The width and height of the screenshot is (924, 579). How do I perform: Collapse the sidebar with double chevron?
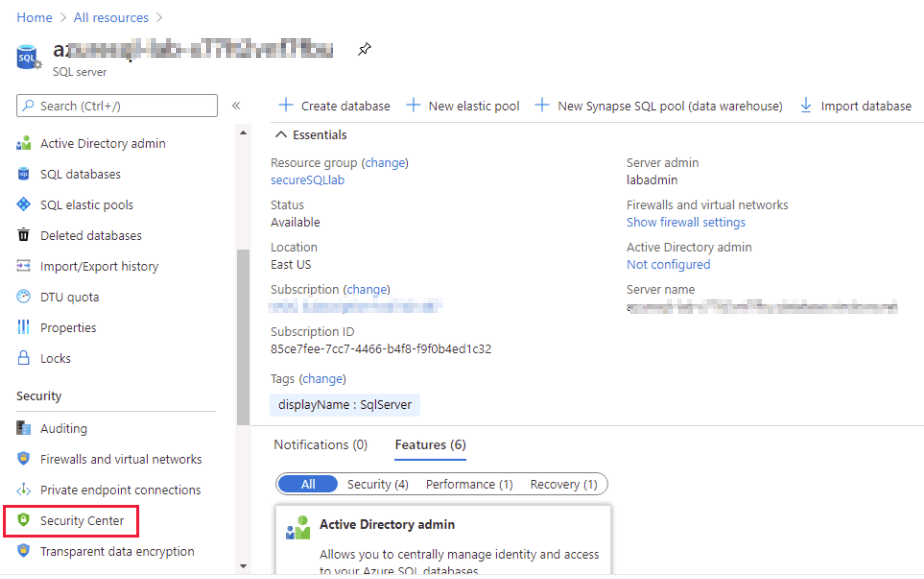[x=236, y=106]
